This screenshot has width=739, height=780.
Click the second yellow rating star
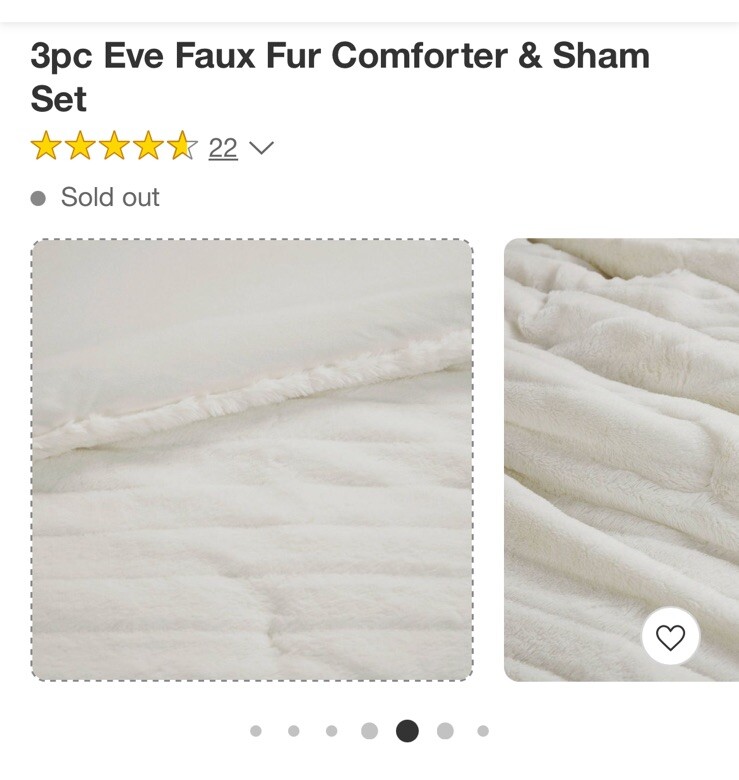[x=81, y=146]
